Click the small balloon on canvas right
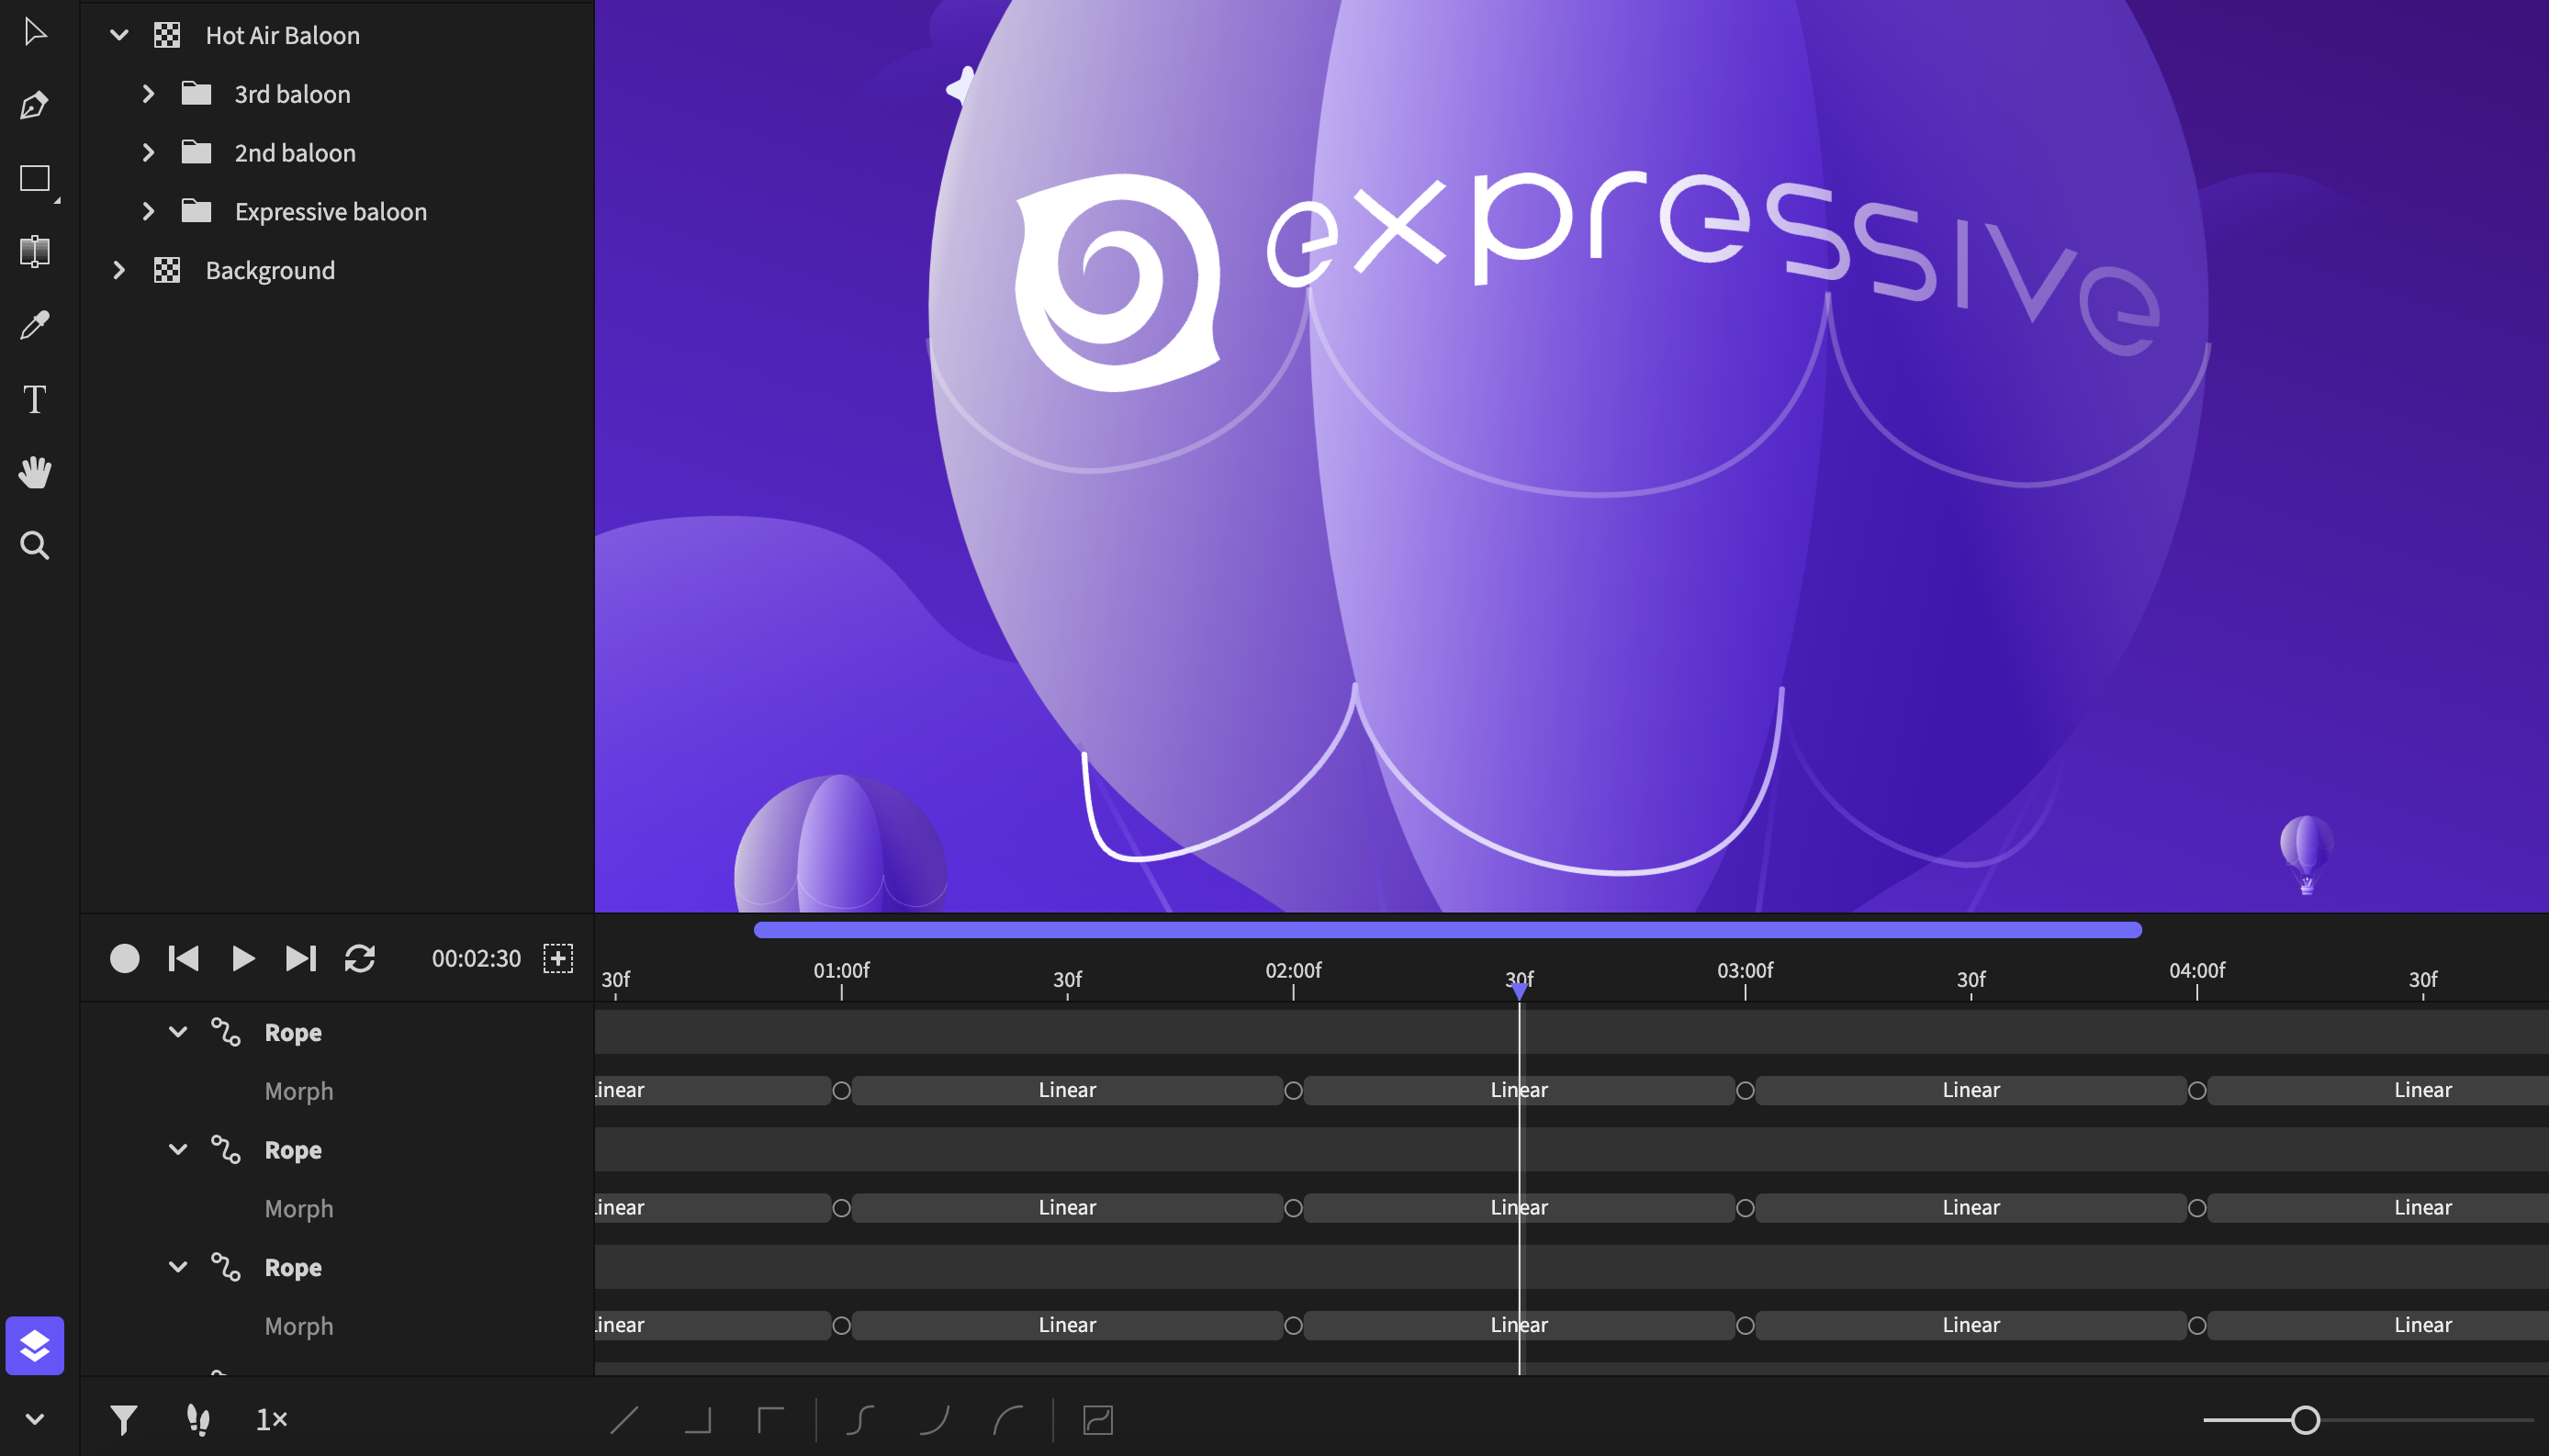The height and width of the screenshot is (1456, 2549). (2306, 853)
